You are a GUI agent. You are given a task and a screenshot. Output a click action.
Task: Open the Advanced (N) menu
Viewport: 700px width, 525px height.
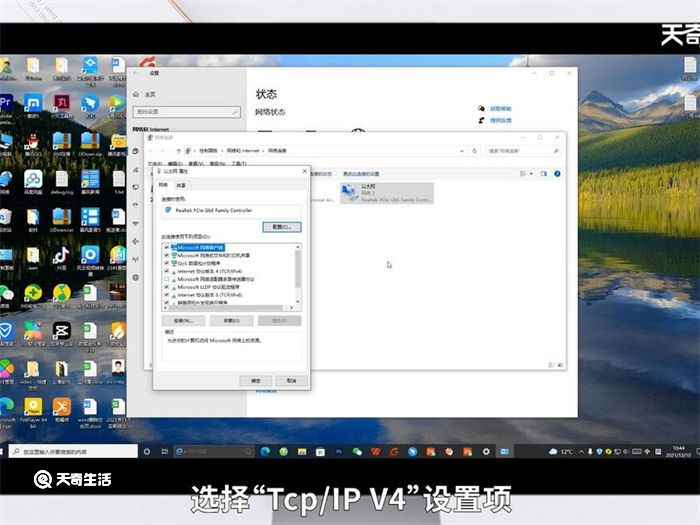(x=217, y=164)
